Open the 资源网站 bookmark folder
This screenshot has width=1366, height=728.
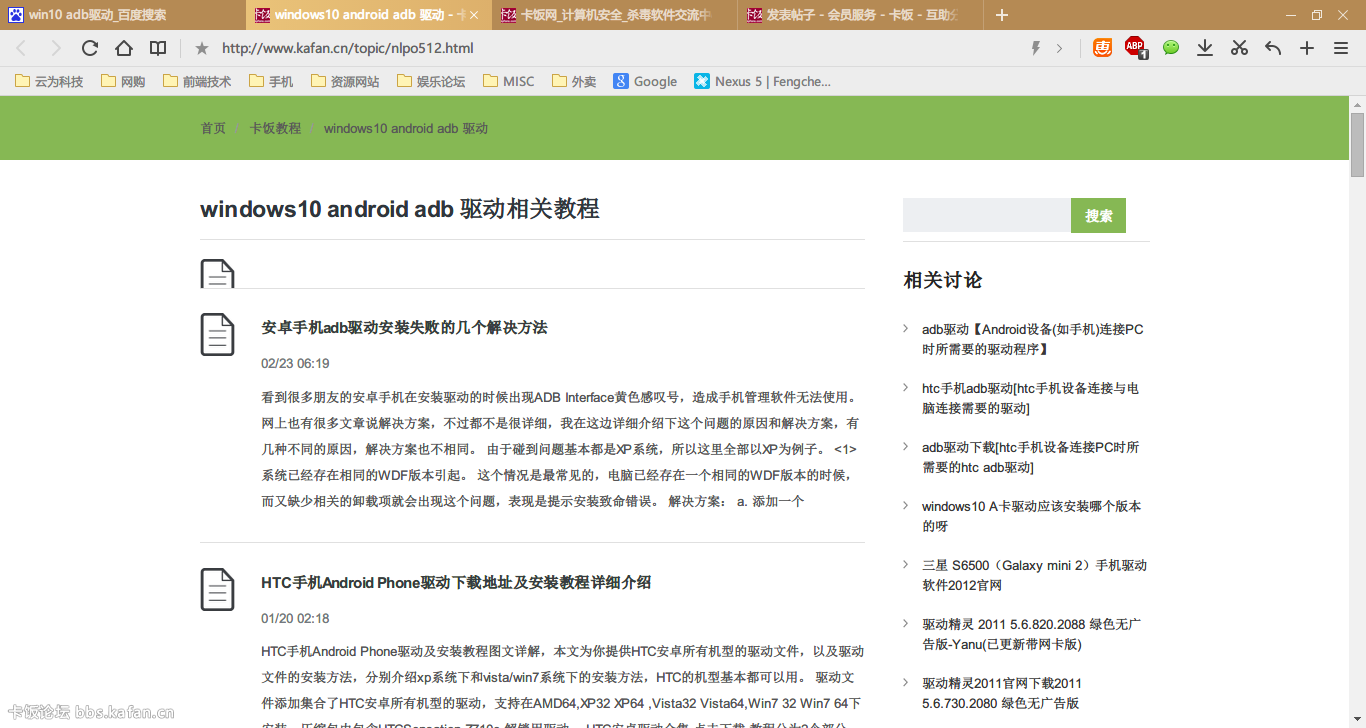pyautogui.click(x=344, y=82)
